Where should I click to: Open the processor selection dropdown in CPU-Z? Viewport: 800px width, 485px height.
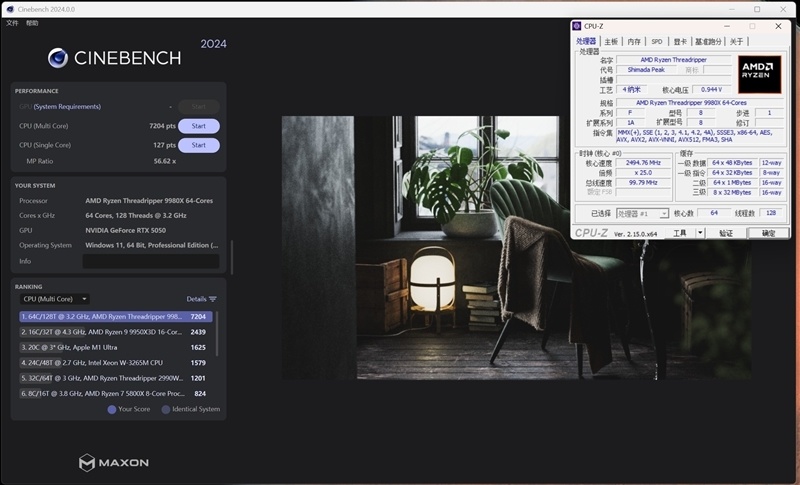[642, 213]
